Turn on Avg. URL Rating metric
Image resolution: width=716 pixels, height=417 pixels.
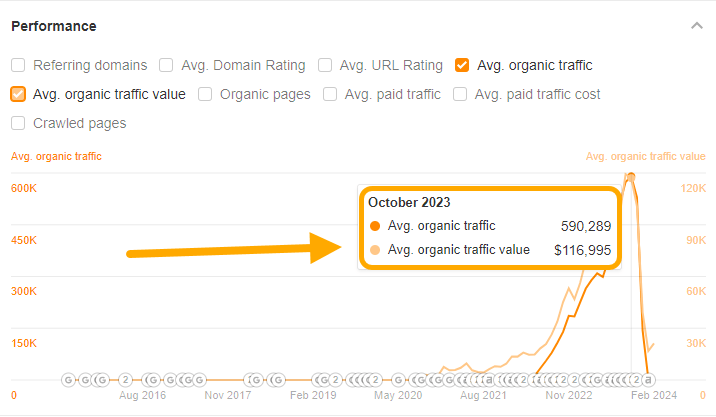(x=325, y=65)
